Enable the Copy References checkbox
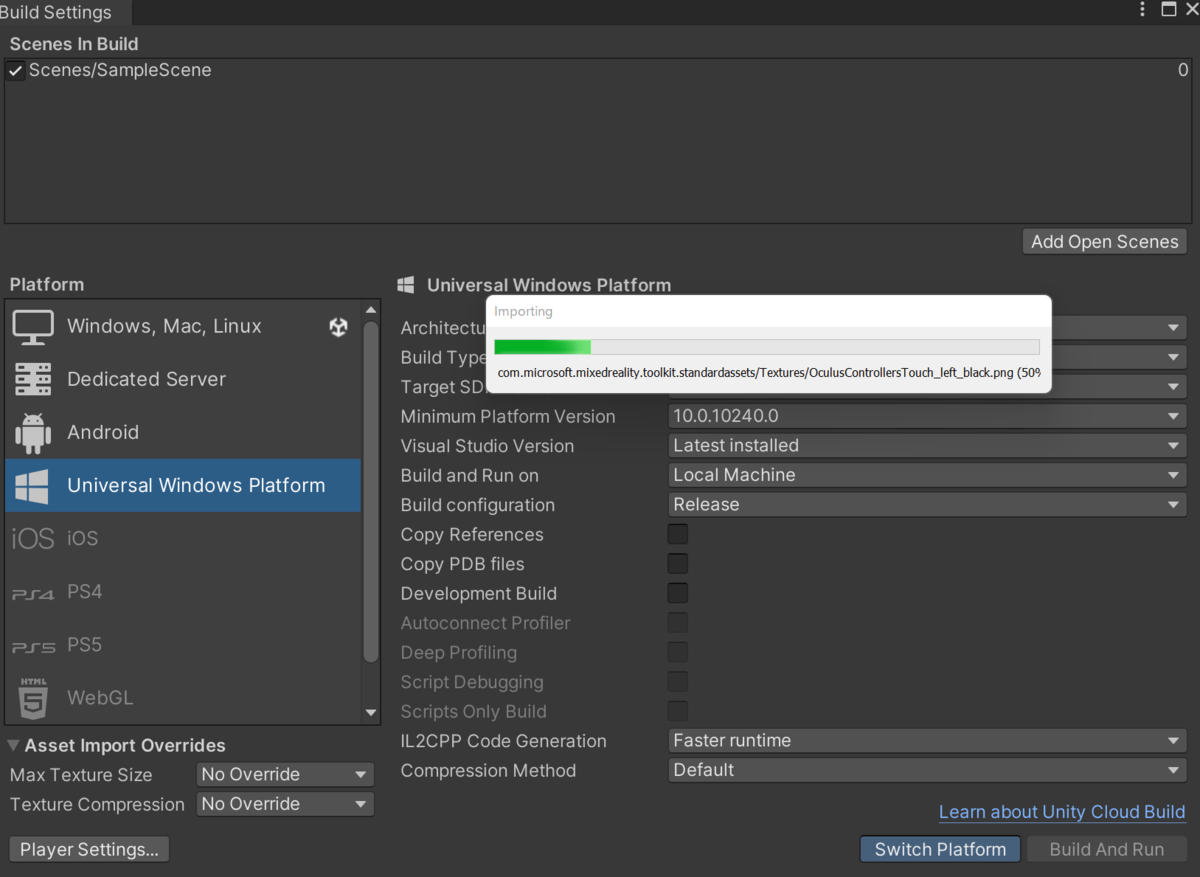1200x877 pixels. coord(678,534)
